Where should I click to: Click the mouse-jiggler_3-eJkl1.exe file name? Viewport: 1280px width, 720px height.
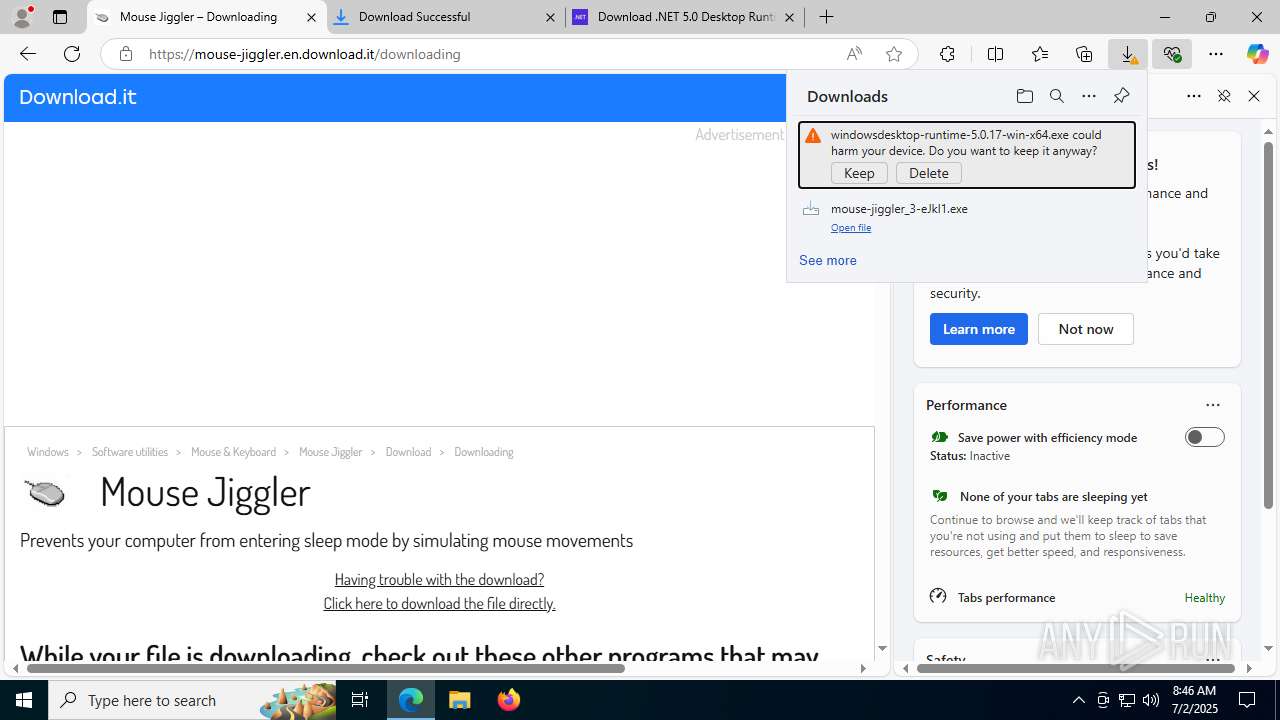coord(899,209)
